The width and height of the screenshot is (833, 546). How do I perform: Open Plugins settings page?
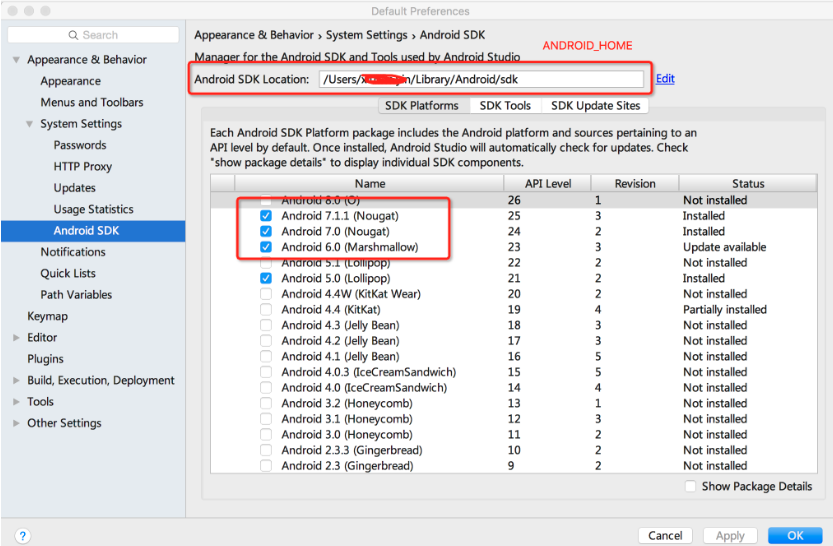45,359
